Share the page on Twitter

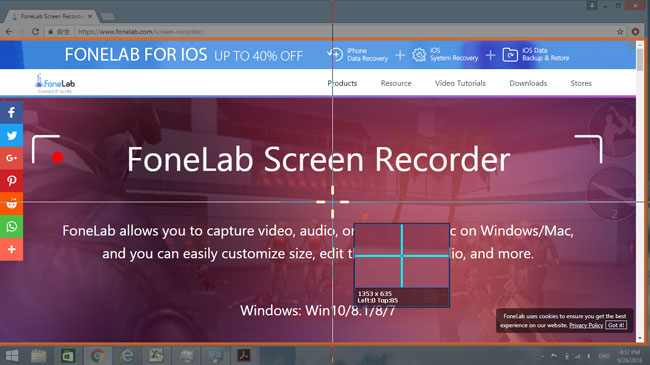[11, 135]
